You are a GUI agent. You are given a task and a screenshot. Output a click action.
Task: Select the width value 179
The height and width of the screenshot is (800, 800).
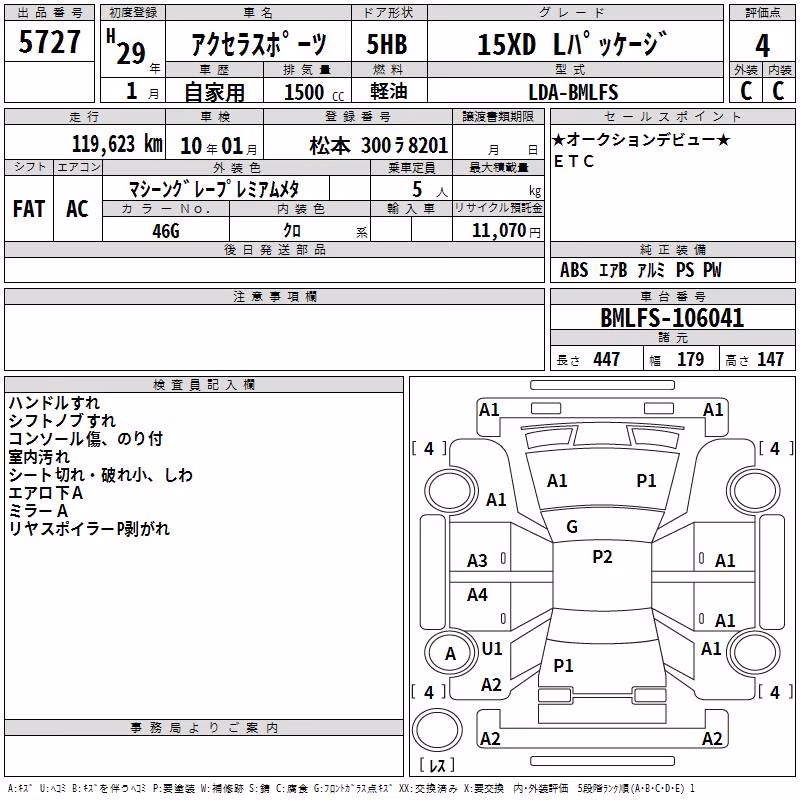(690, 360)
